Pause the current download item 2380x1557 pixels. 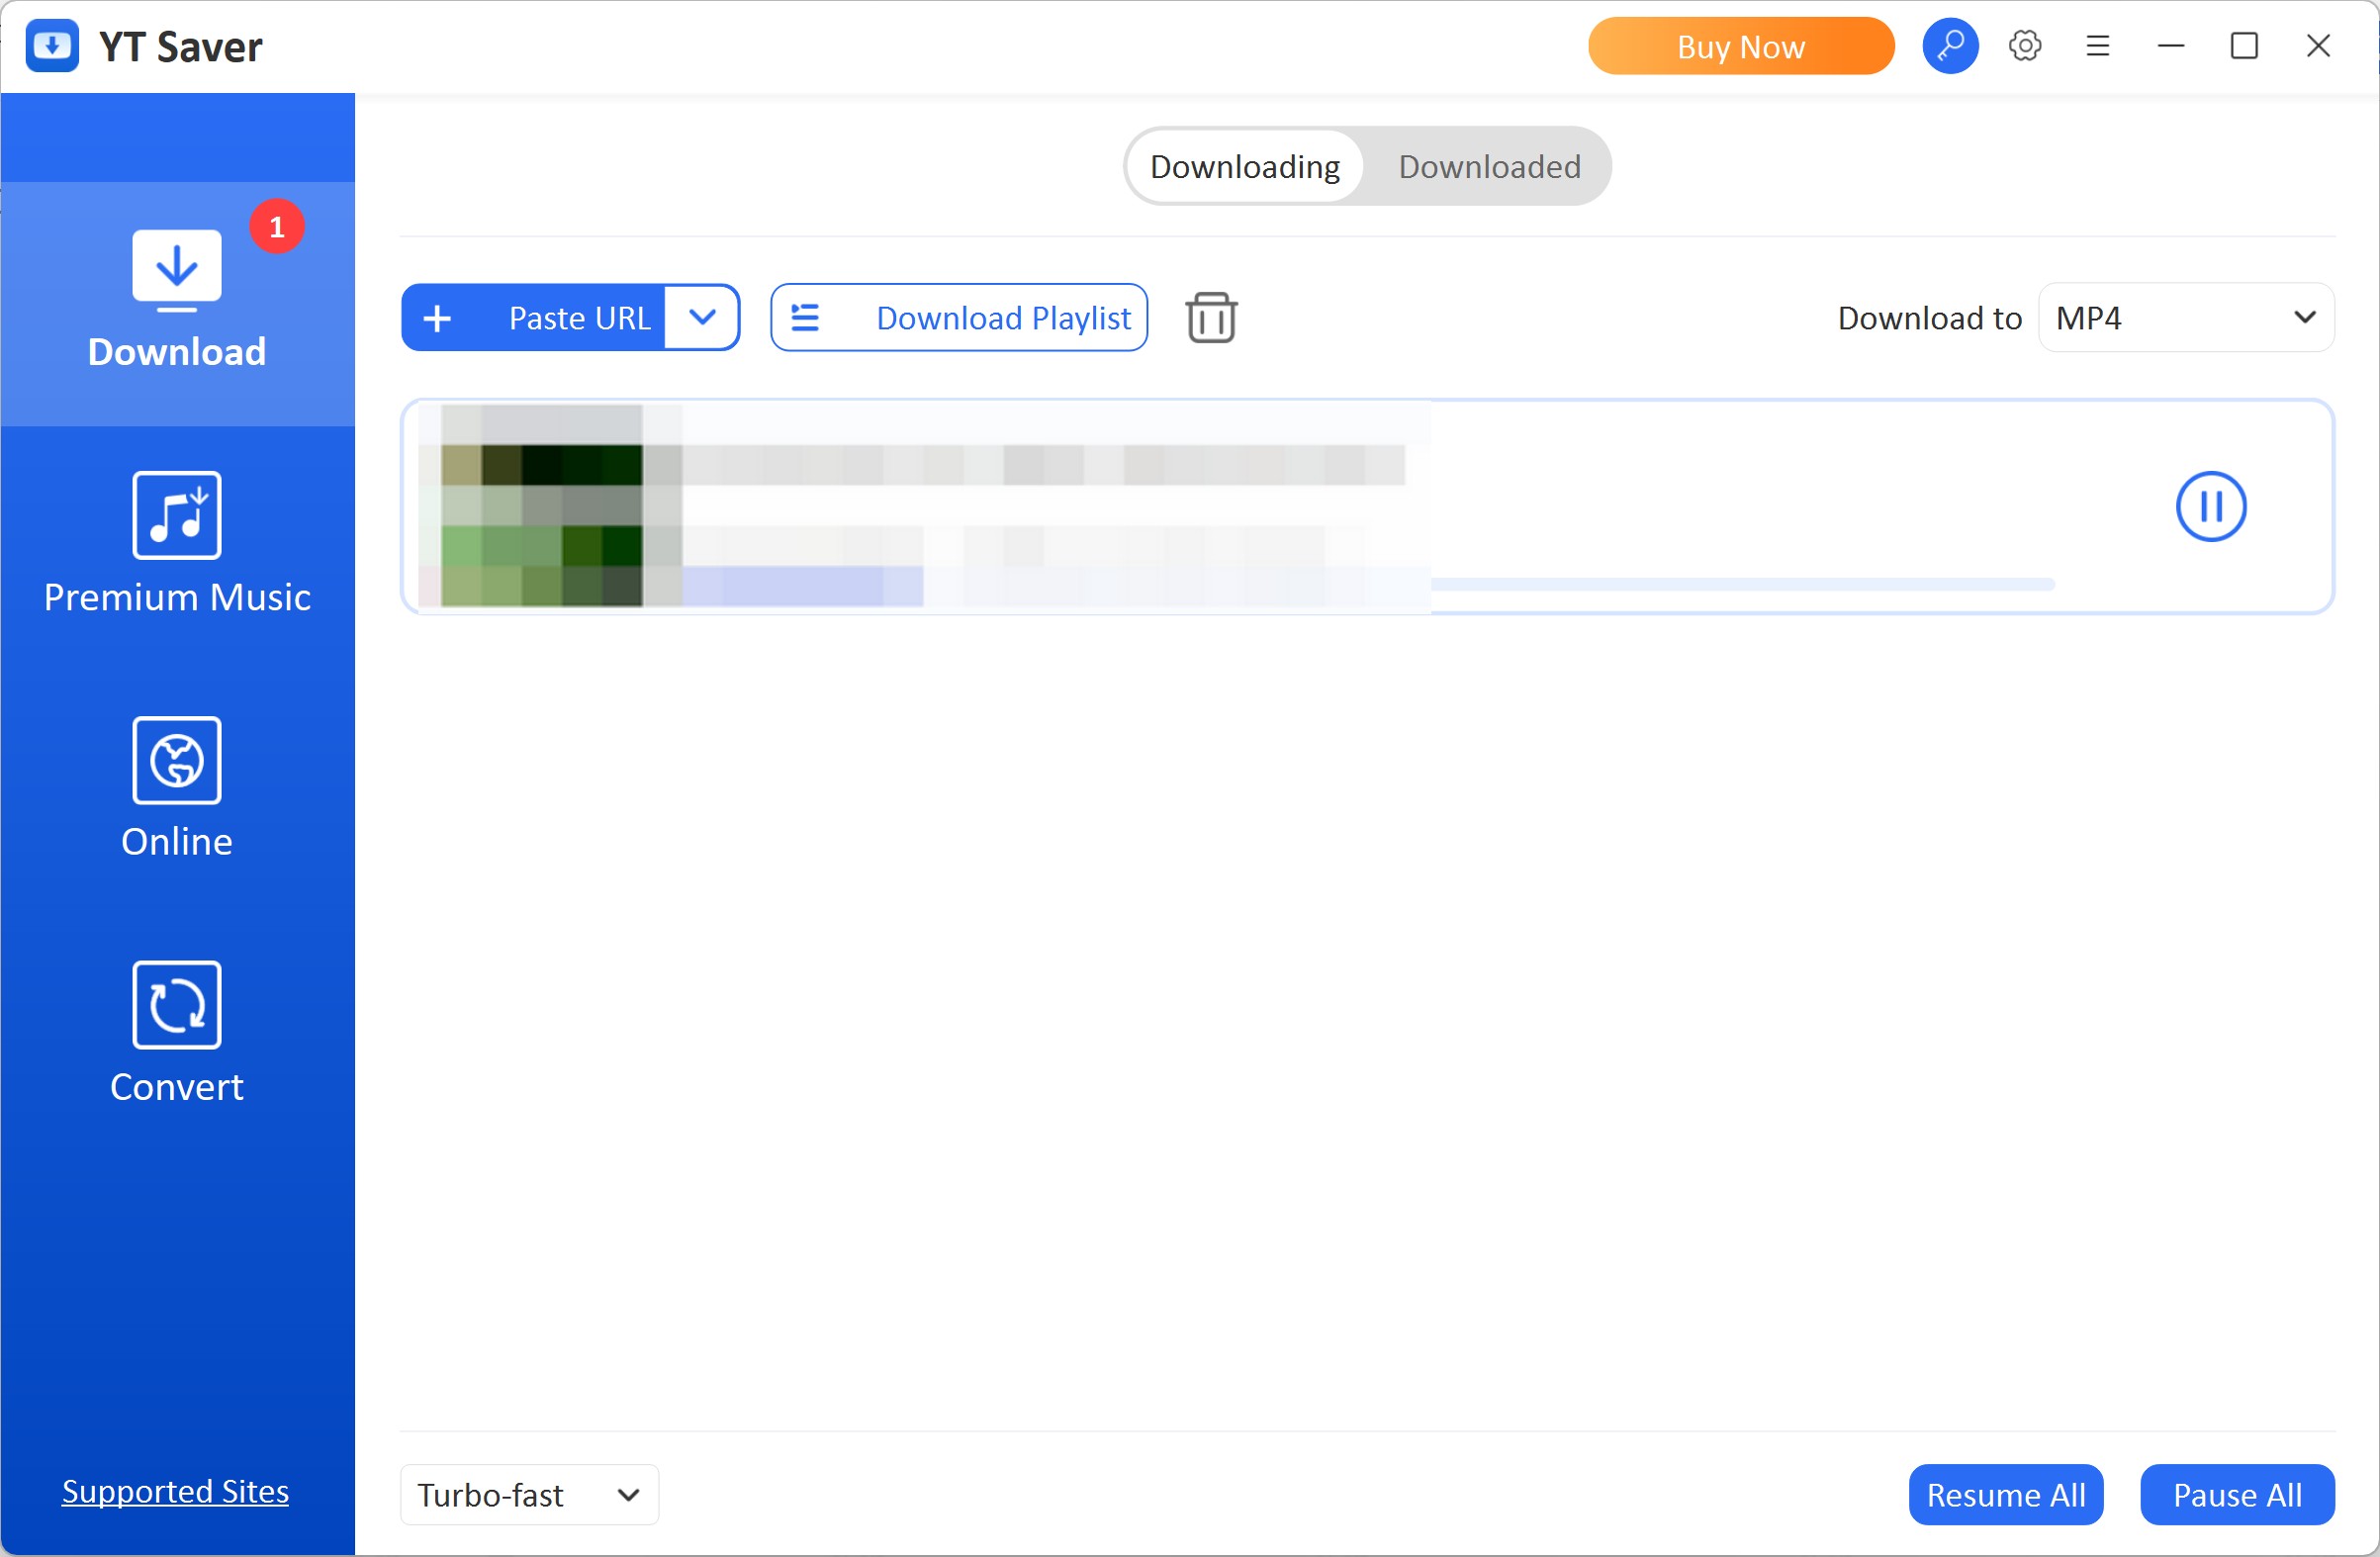pos(2211,507)
